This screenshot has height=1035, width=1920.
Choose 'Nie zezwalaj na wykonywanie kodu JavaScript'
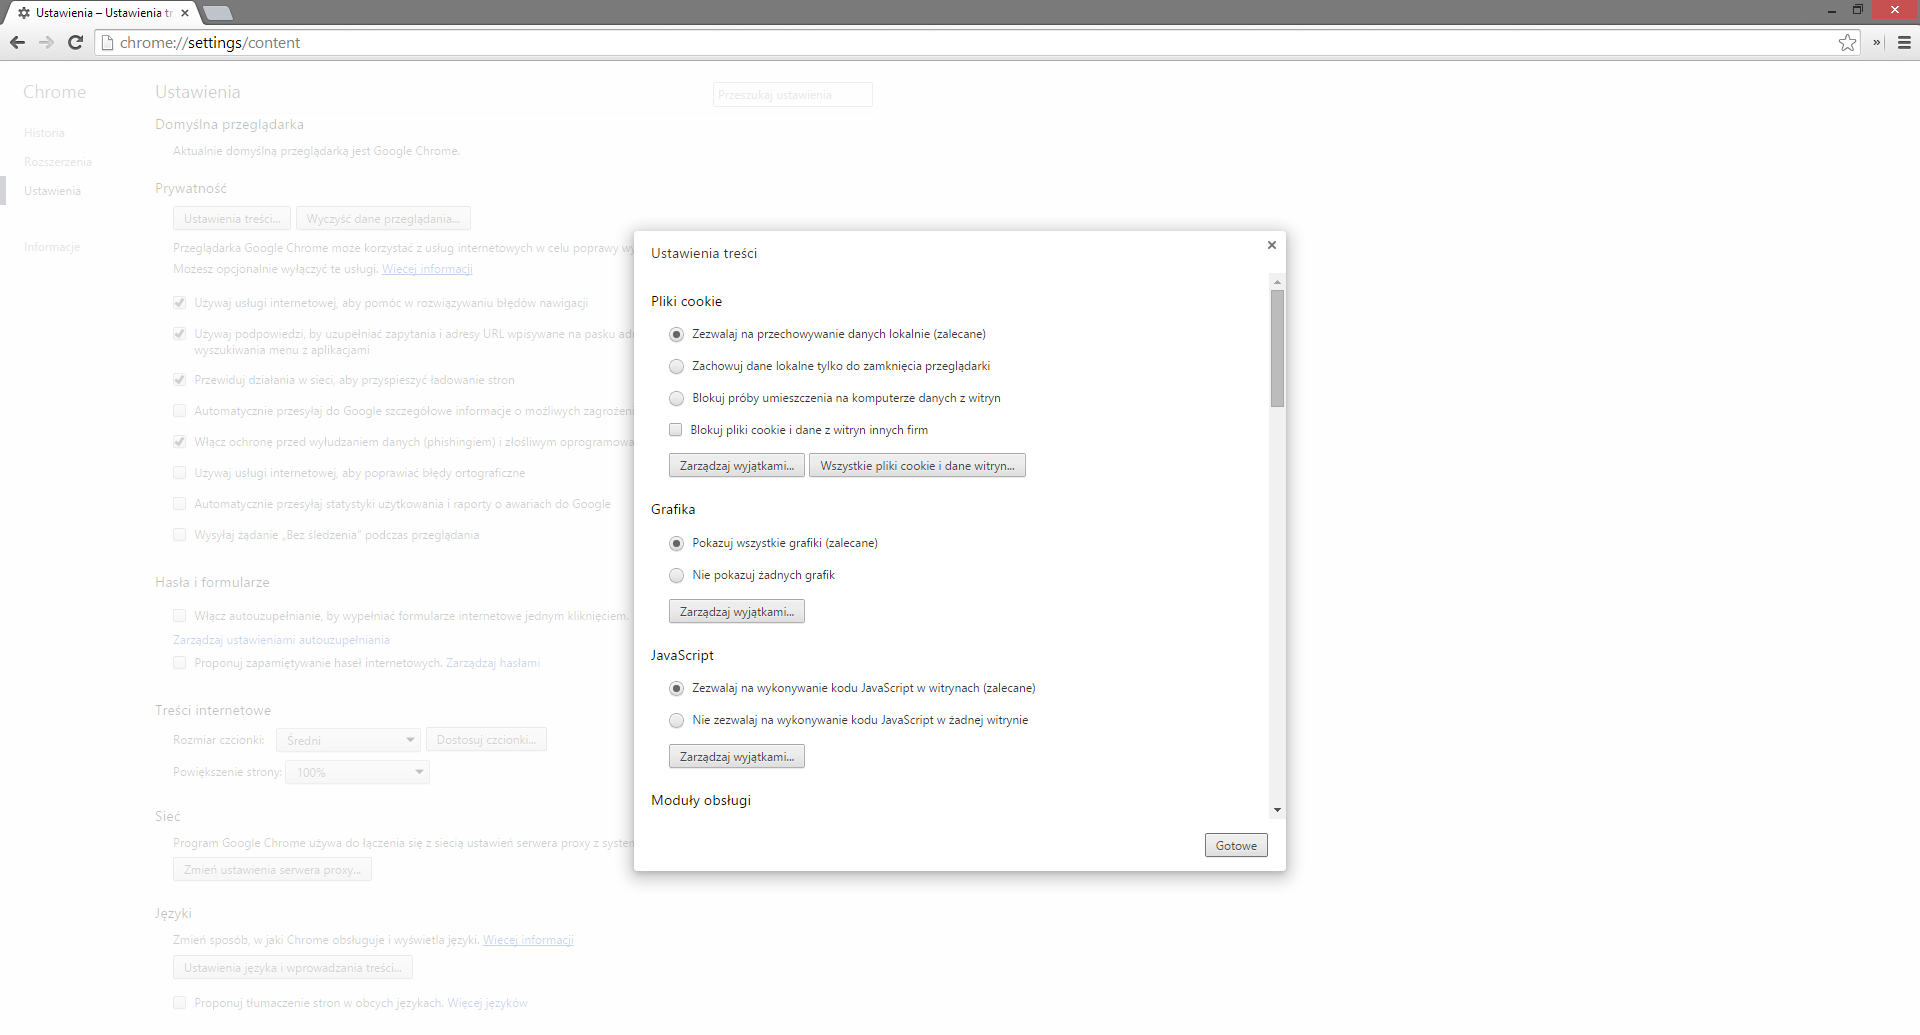click(x=677, y=720)
